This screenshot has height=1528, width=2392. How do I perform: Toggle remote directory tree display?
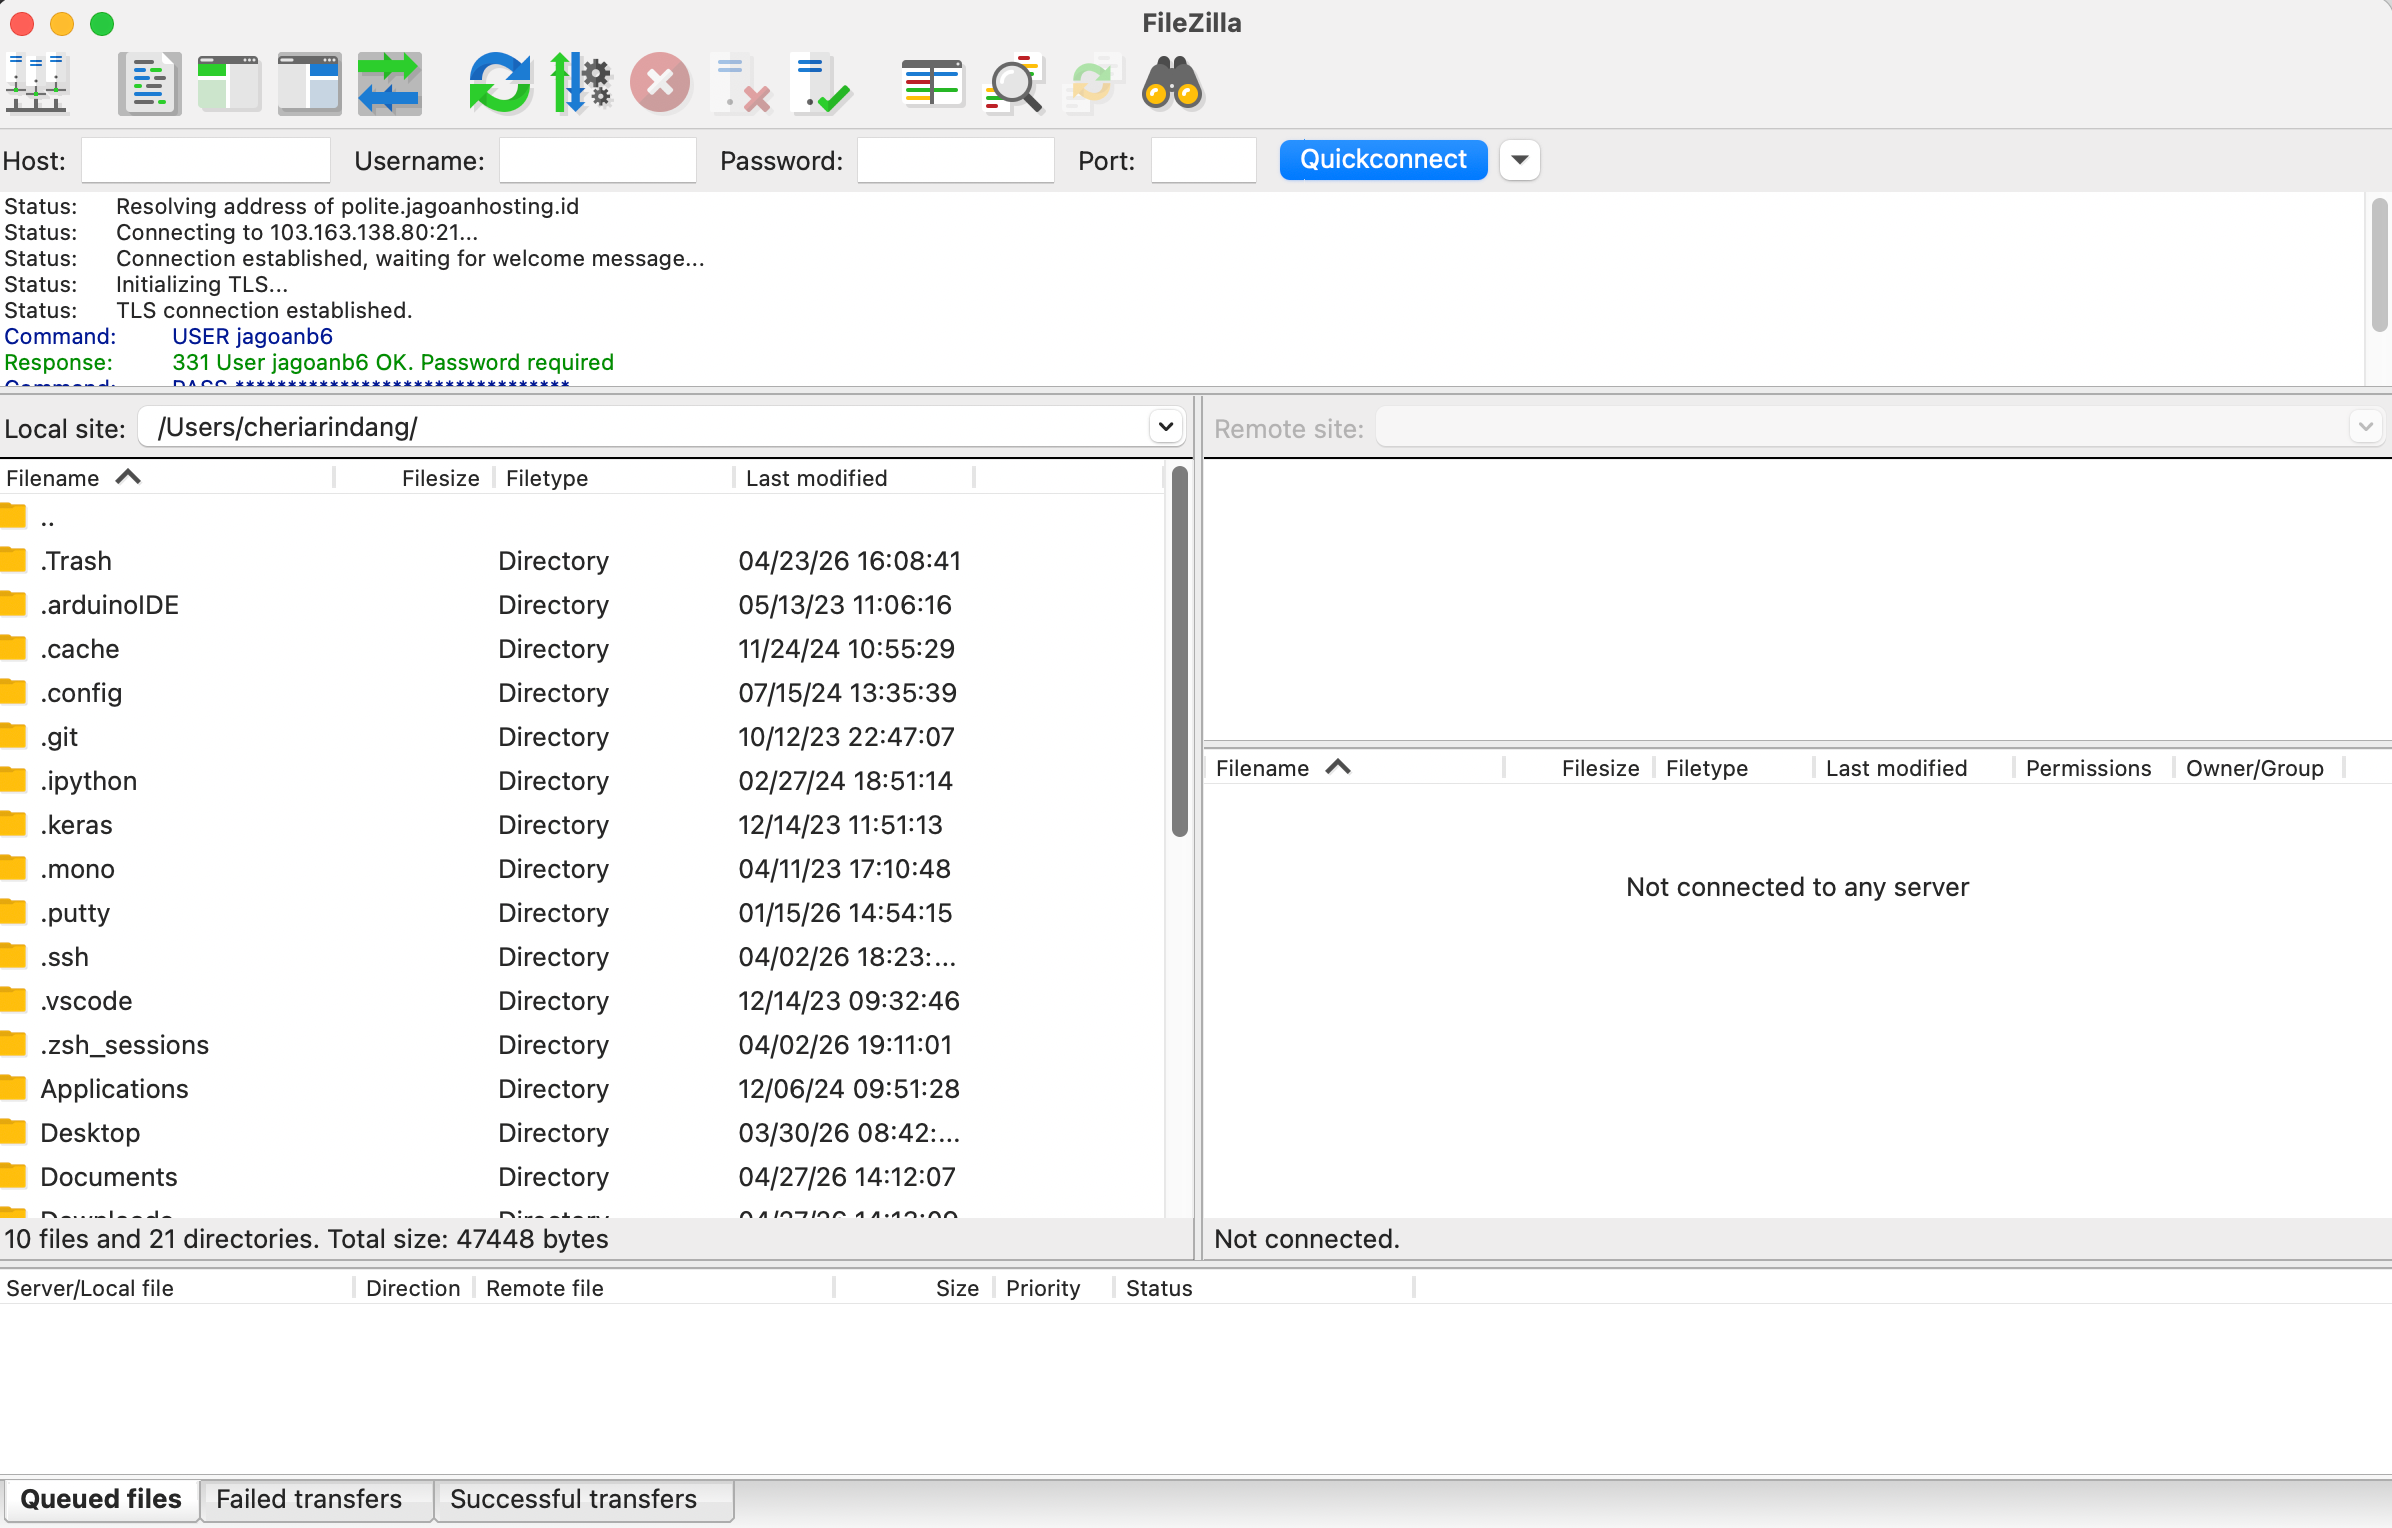[x=309, y=84]
